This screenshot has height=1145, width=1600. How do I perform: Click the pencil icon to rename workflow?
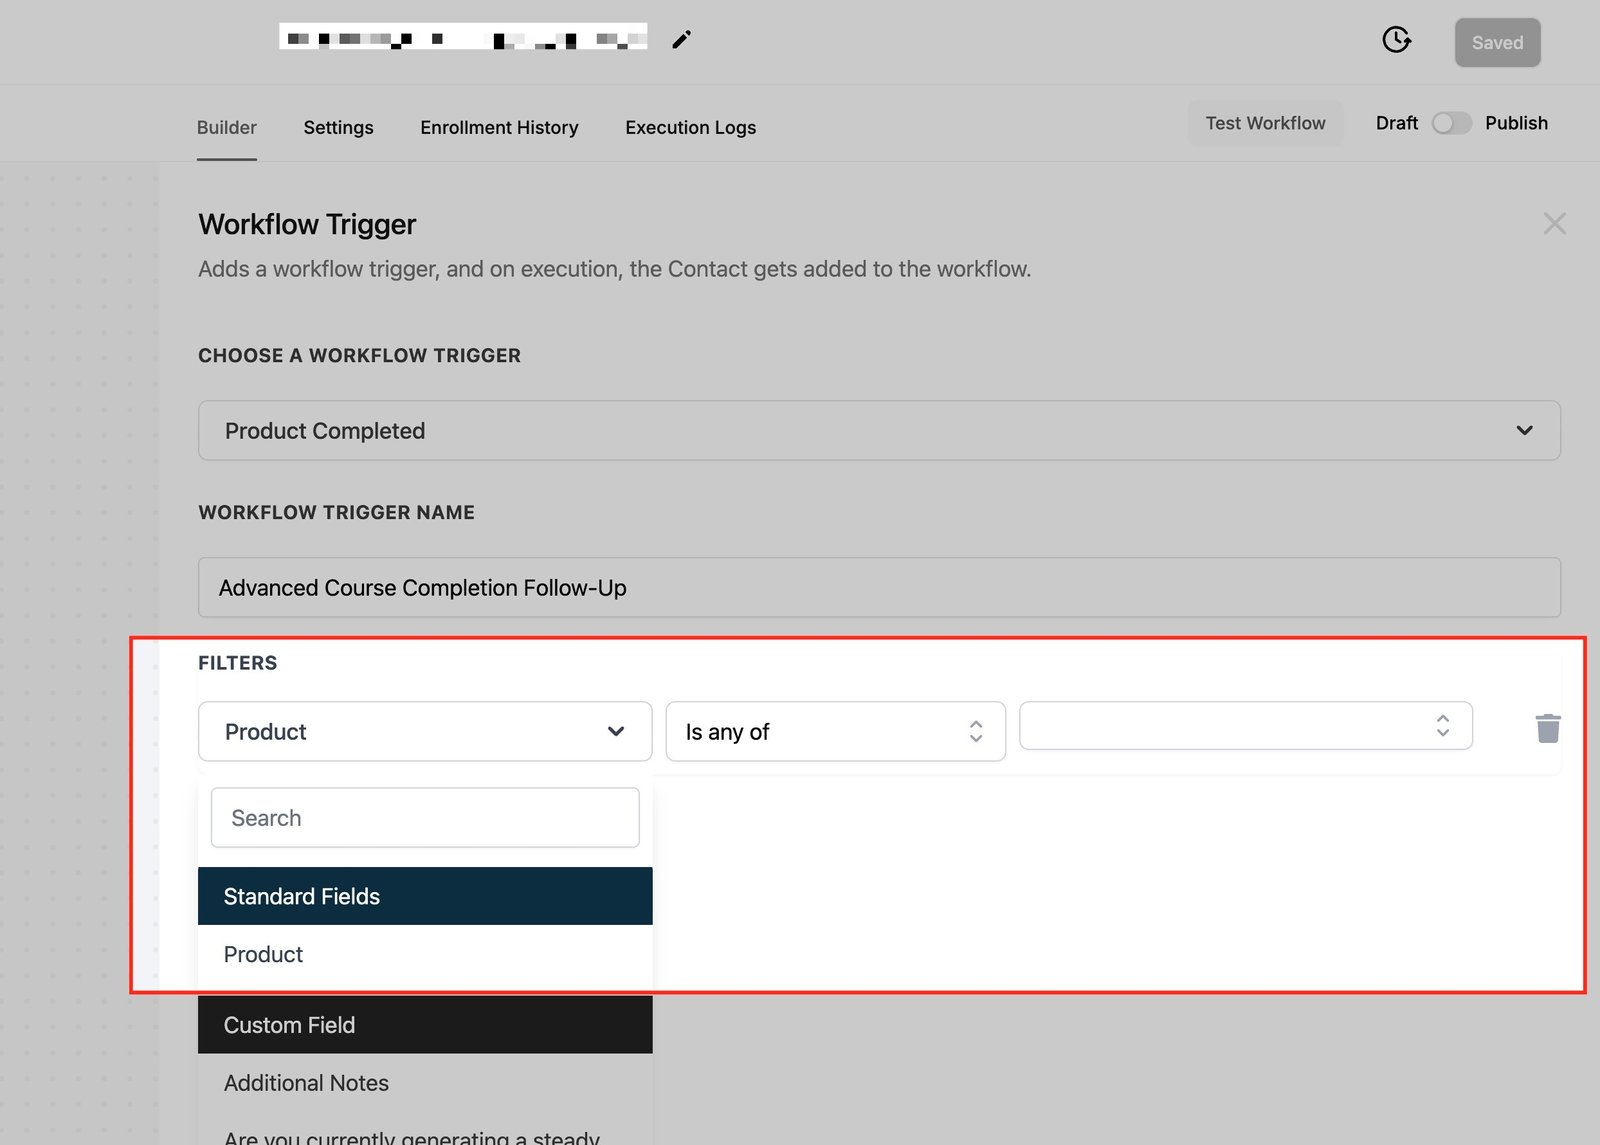click(681, 40)
